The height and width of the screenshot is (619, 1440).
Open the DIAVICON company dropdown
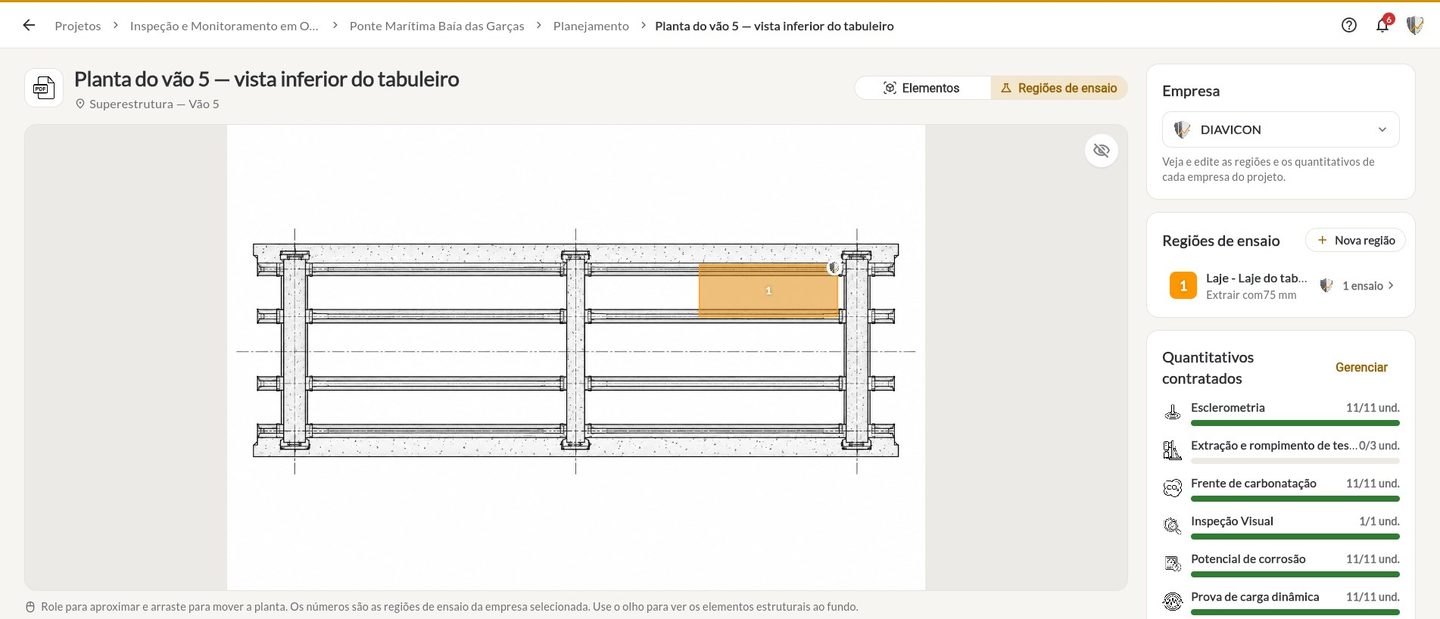point(1281,130)
